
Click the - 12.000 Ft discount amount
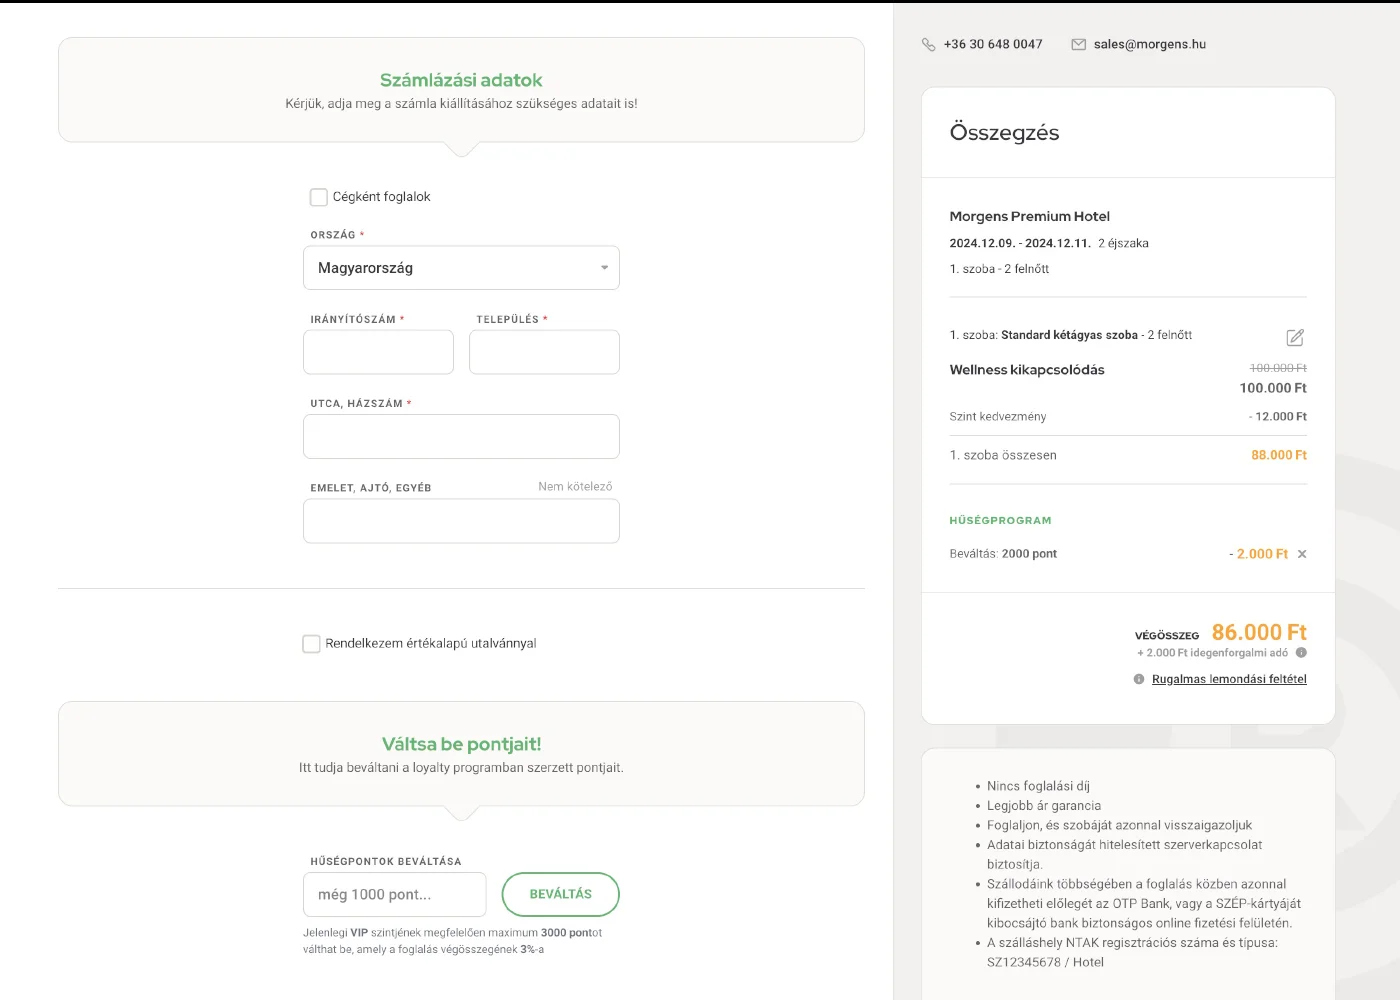(x=1277, y=417)
